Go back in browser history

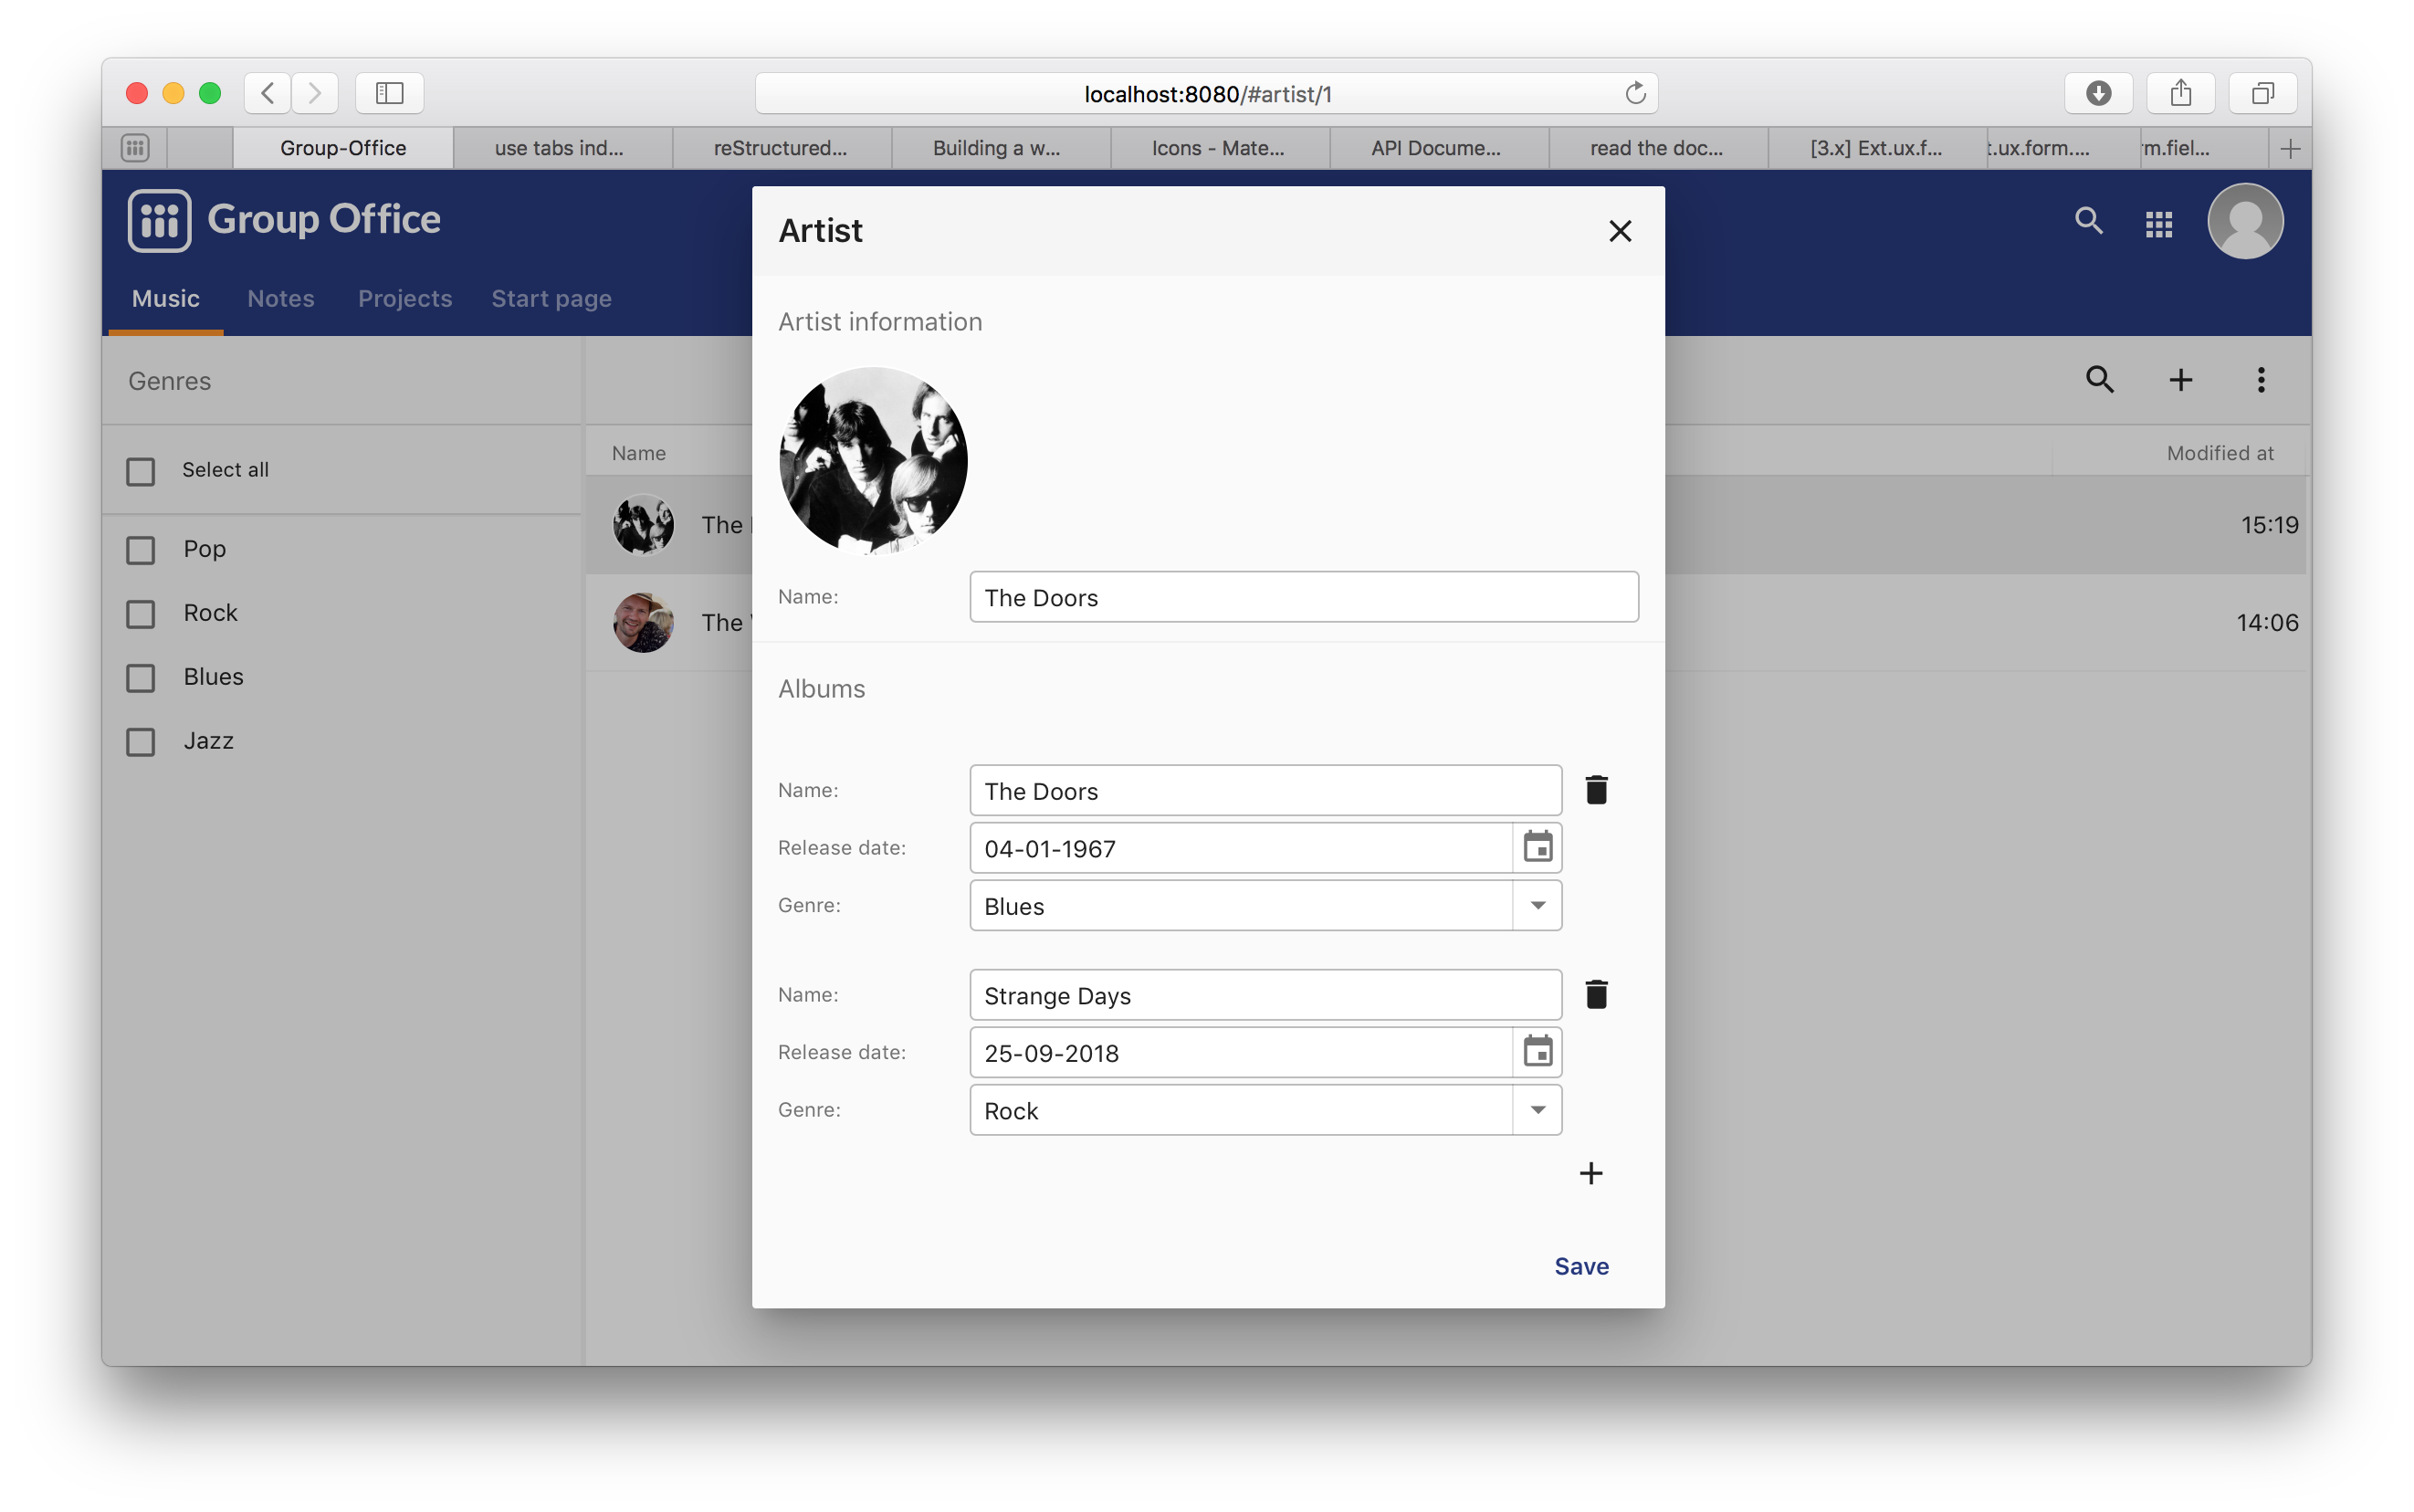tap(267, 93)
